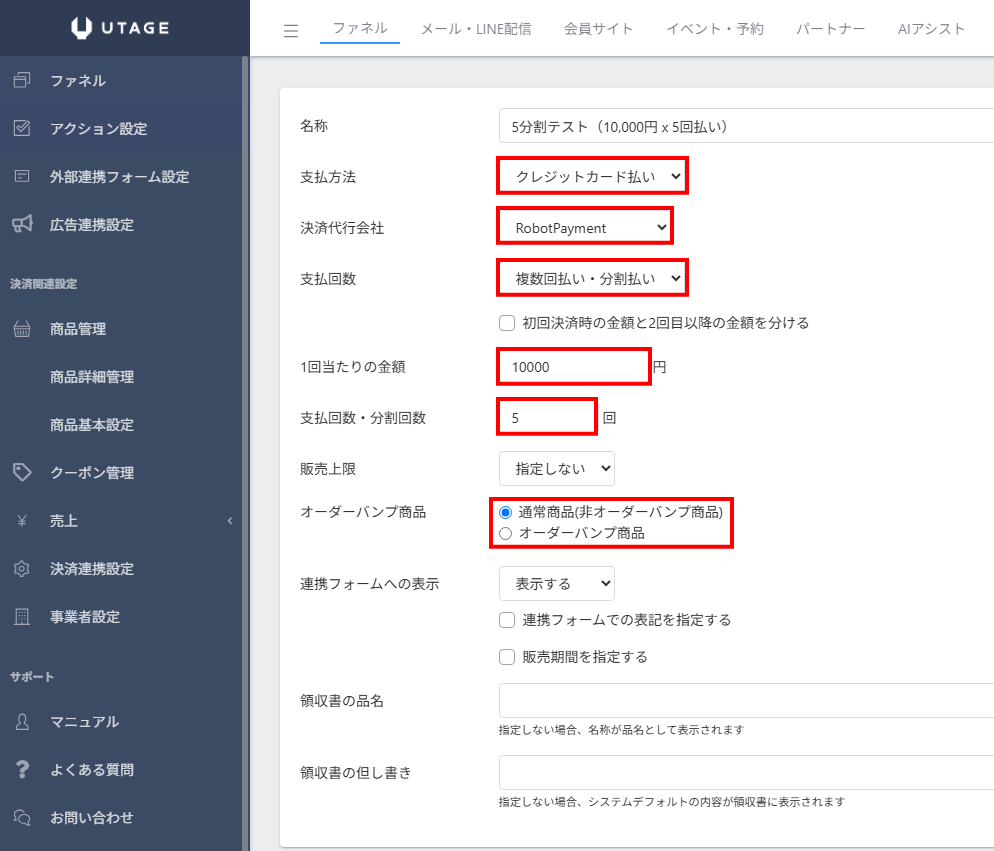Click the 商品管理 basket icon
994x851 pixels.
[x=22, y=328]
